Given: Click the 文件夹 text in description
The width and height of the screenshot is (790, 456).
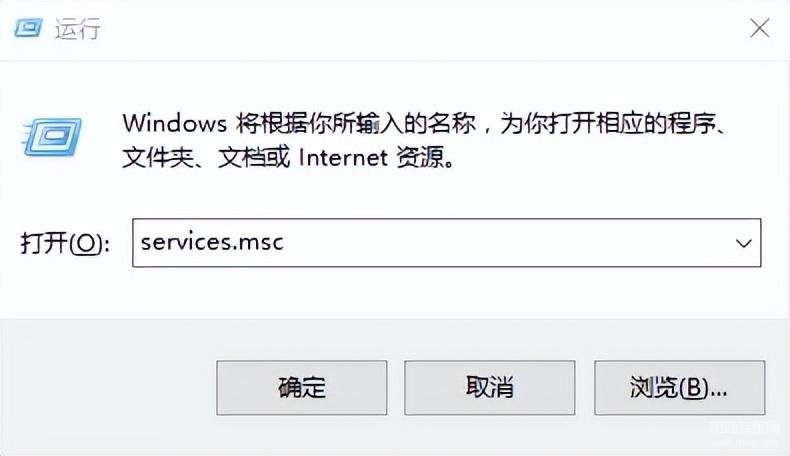Looking at the screenshot, I should 158,158.
